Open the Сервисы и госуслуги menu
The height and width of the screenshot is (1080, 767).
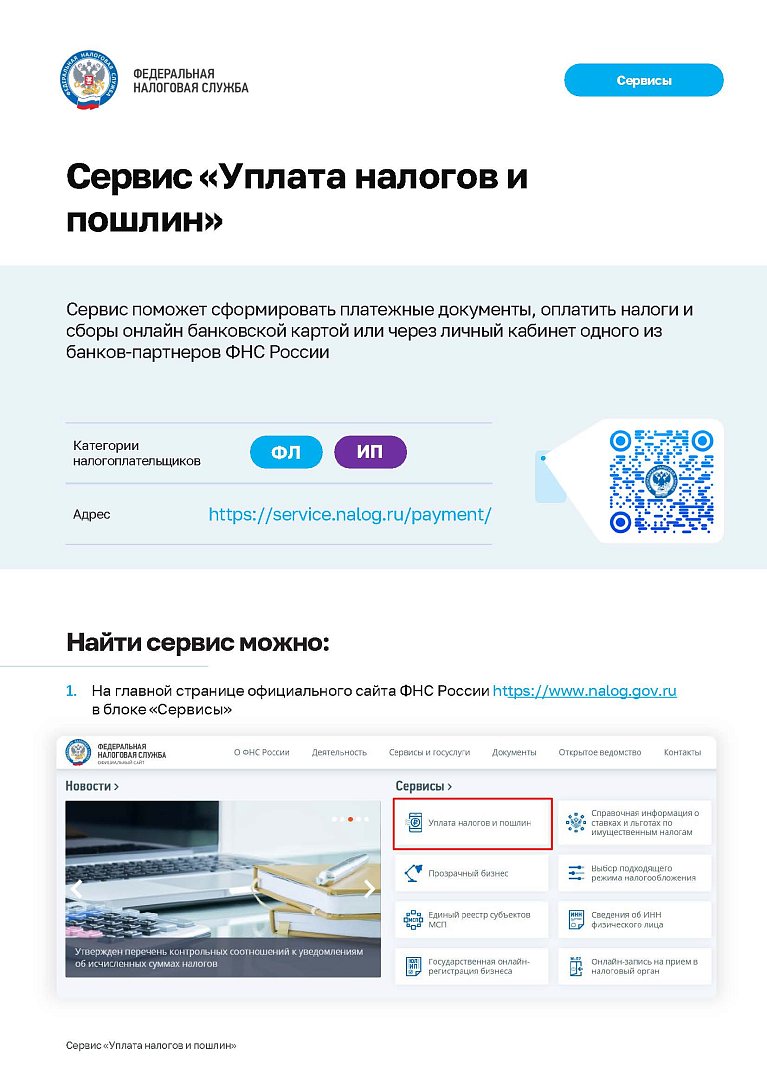tap(429, 752)
